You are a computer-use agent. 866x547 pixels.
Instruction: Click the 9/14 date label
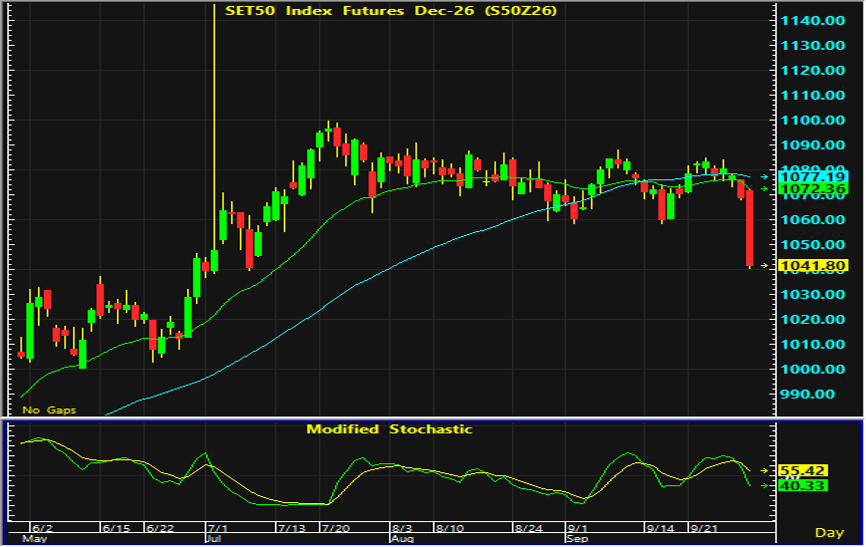coord(661,528)
